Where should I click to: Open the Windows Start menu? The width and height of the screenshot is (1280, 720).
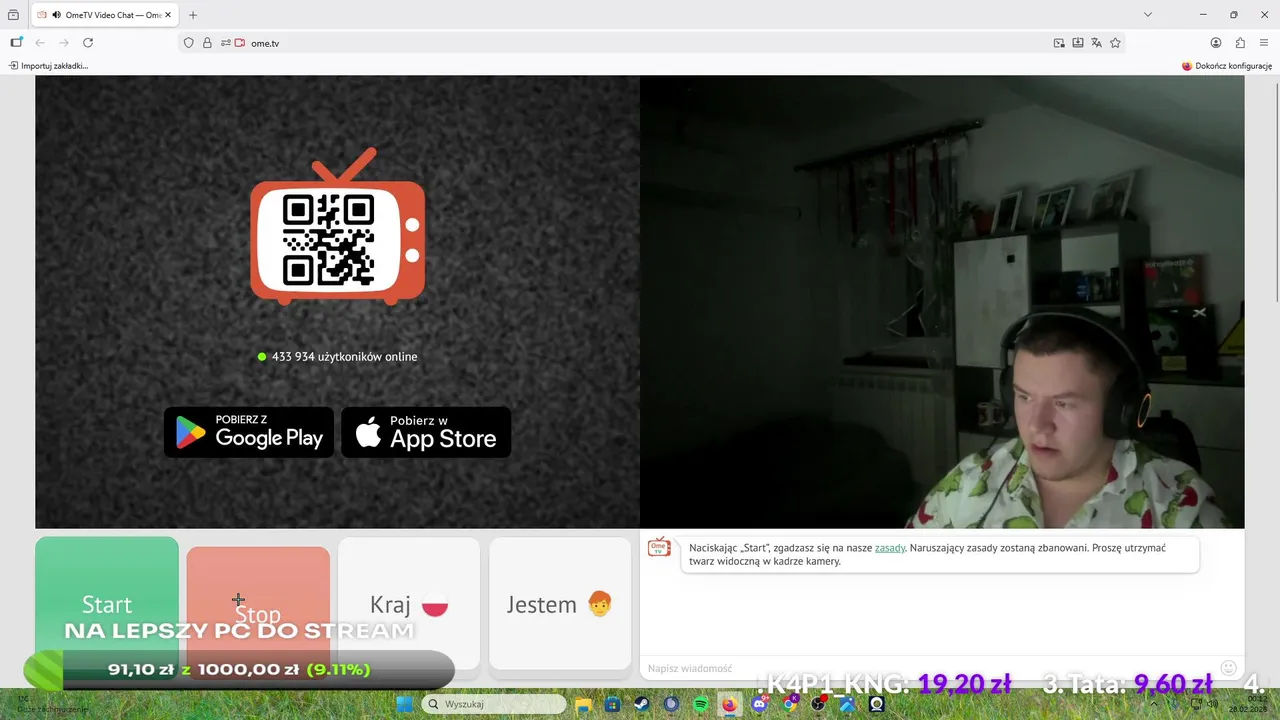coord(404,704)
